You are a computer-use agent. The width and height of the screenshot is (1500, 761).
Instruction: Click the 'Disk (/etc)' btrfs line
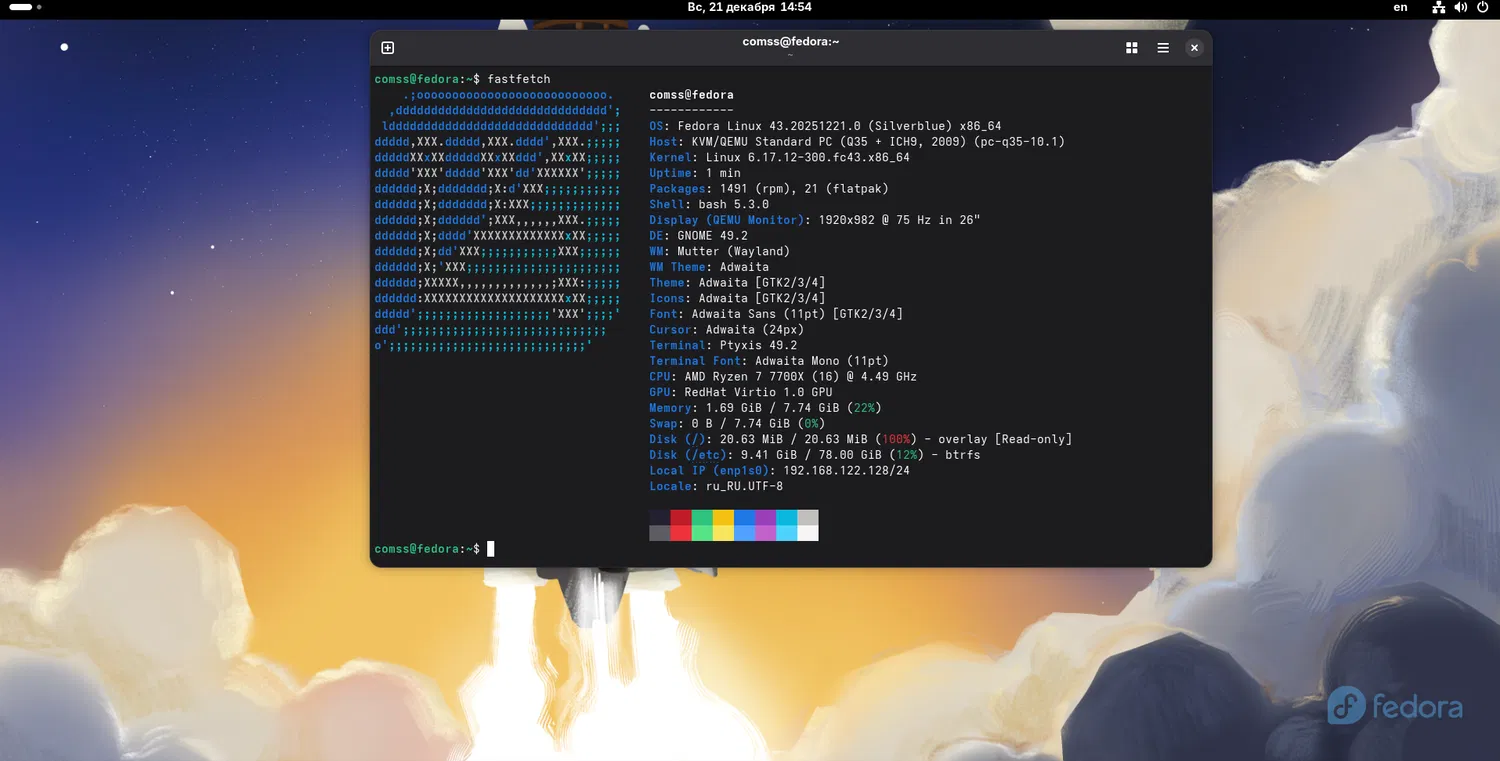815,455
